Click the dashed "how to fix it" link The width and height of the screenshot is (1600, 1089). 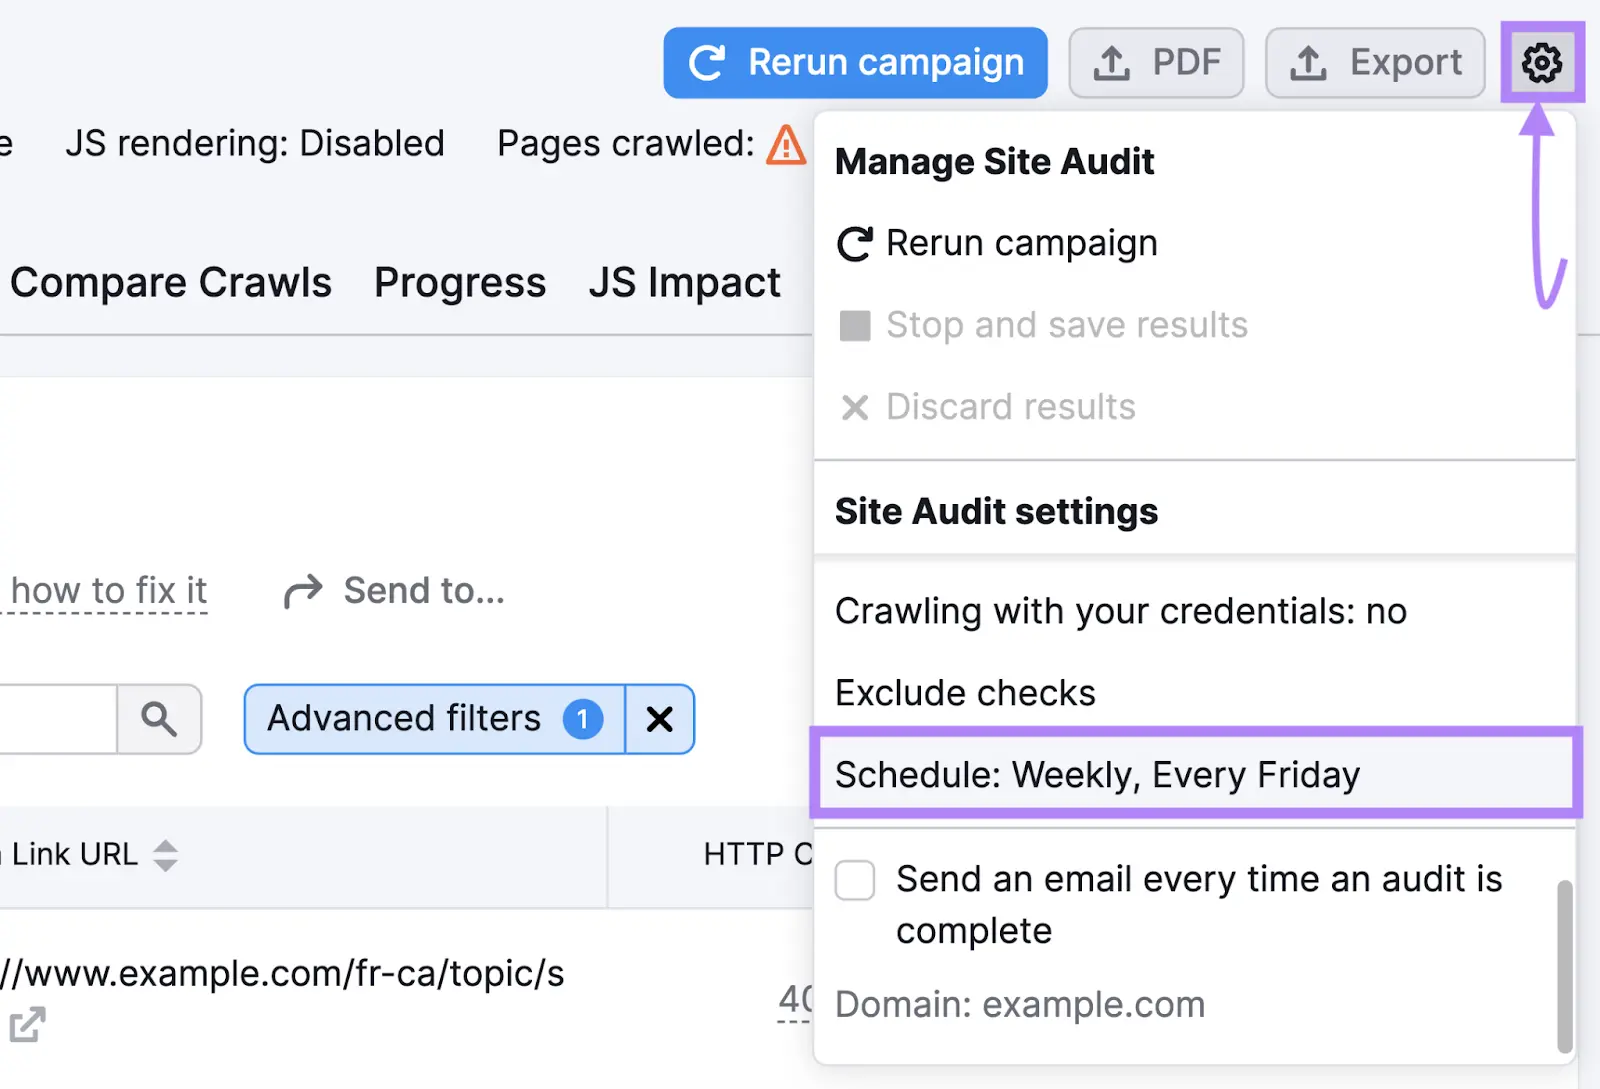coord(106,590)
